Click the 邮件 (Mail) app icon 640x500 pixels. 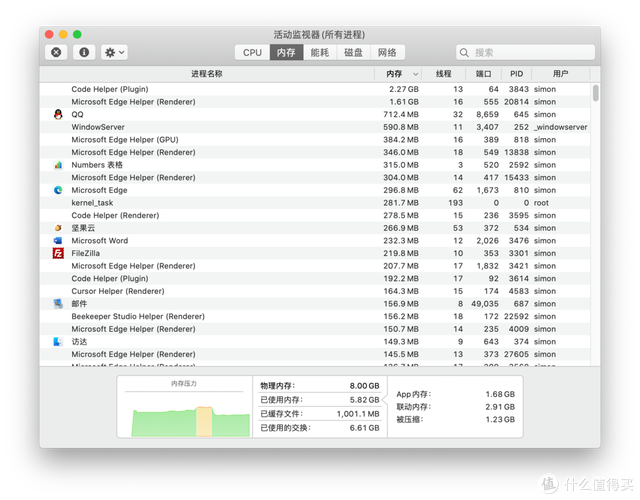[57, 304]
